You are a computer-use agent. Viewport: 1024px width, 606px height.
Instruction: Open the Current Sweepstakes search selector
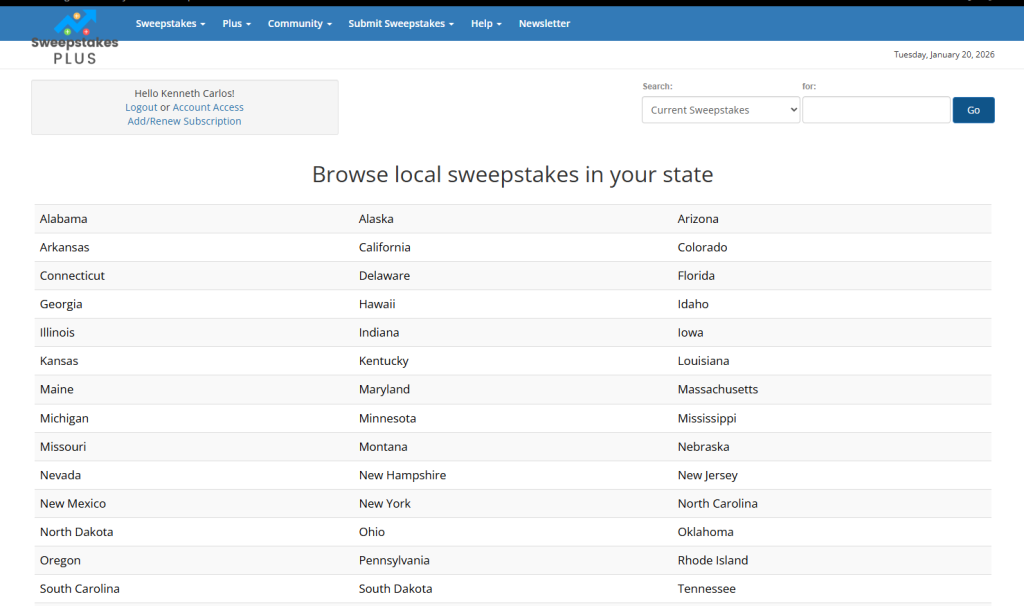tap(720, 110)
